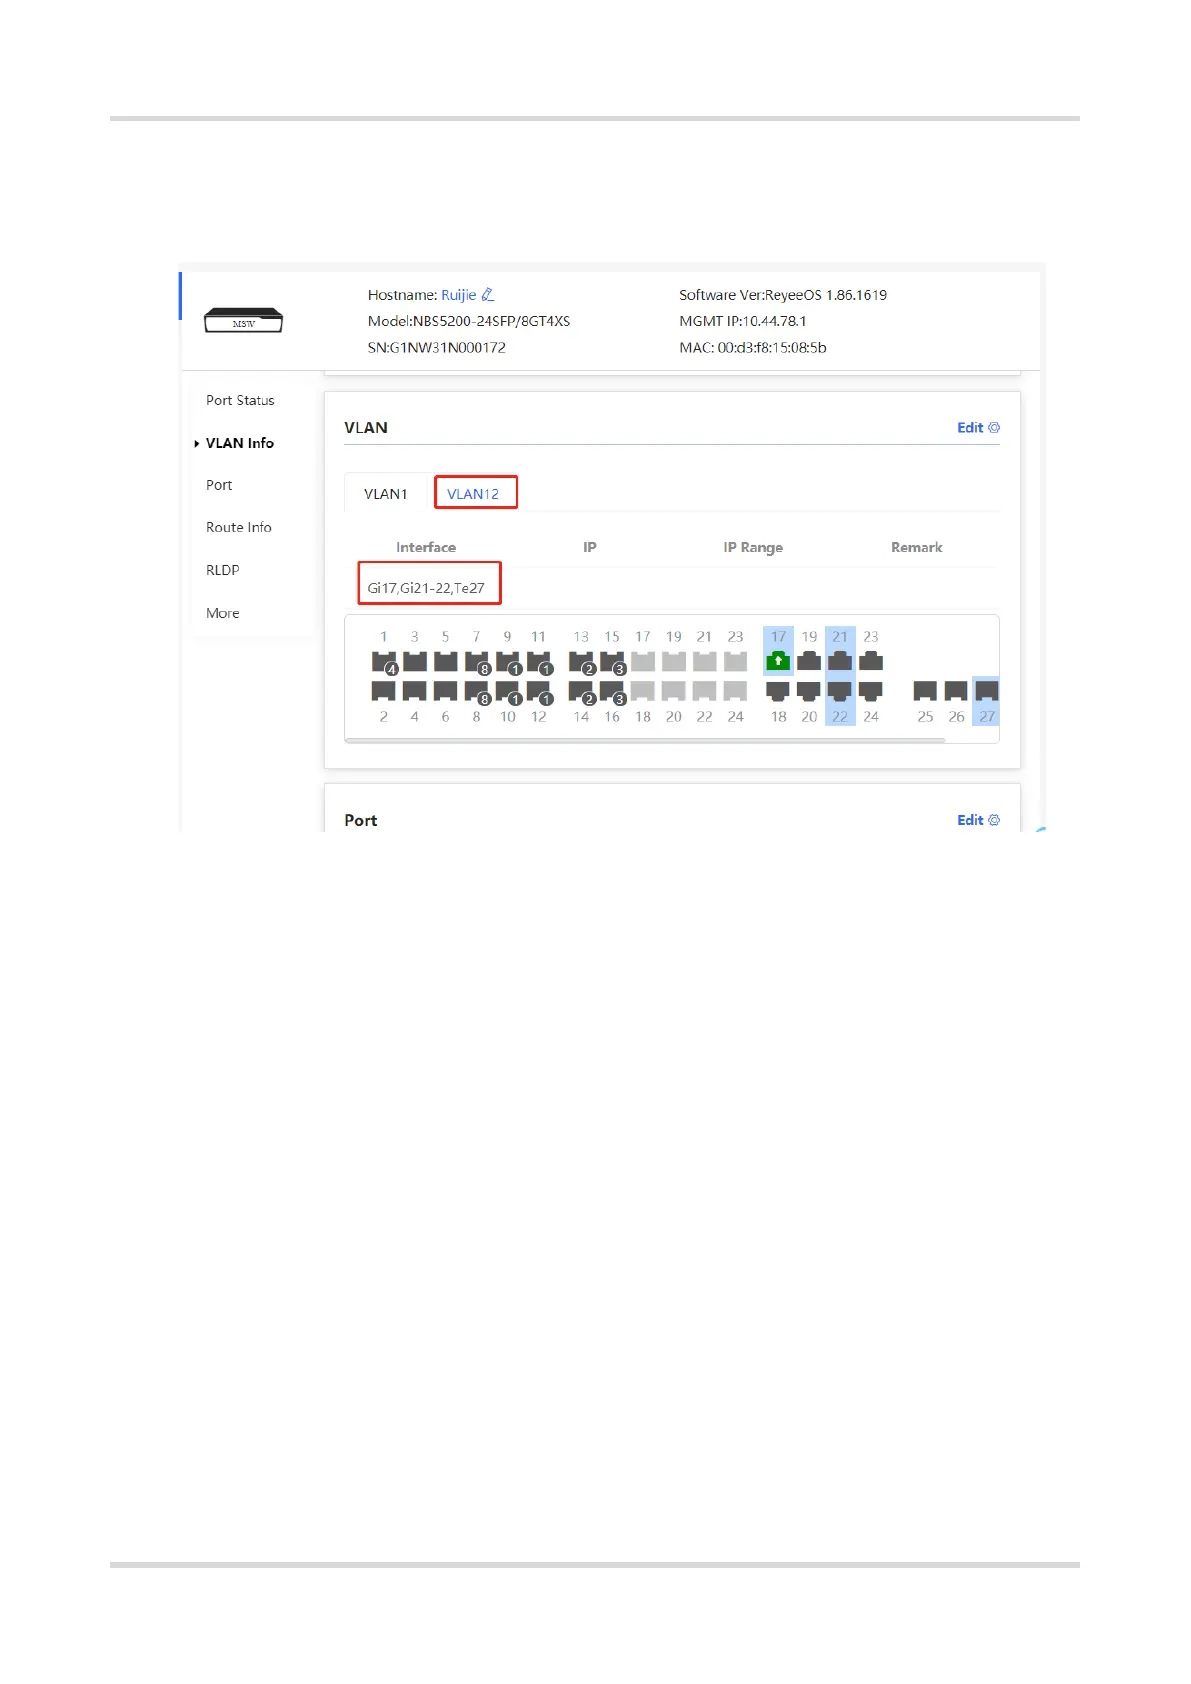Click SFP+ port 25 icon

click(925, 691)
